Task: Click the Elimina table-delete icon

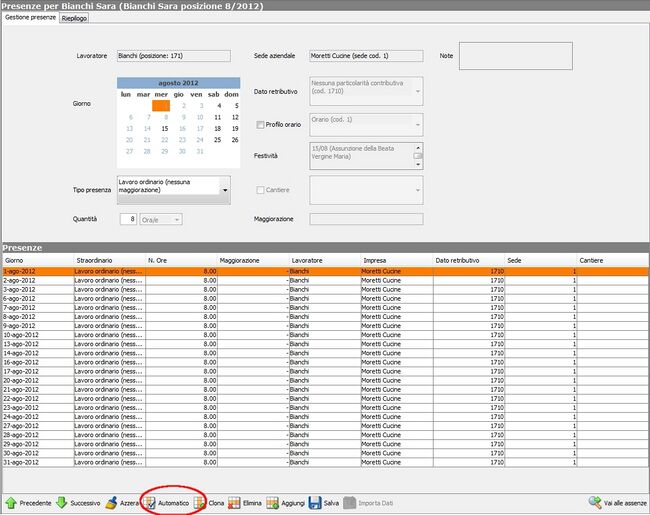Action: click(234, 503)
